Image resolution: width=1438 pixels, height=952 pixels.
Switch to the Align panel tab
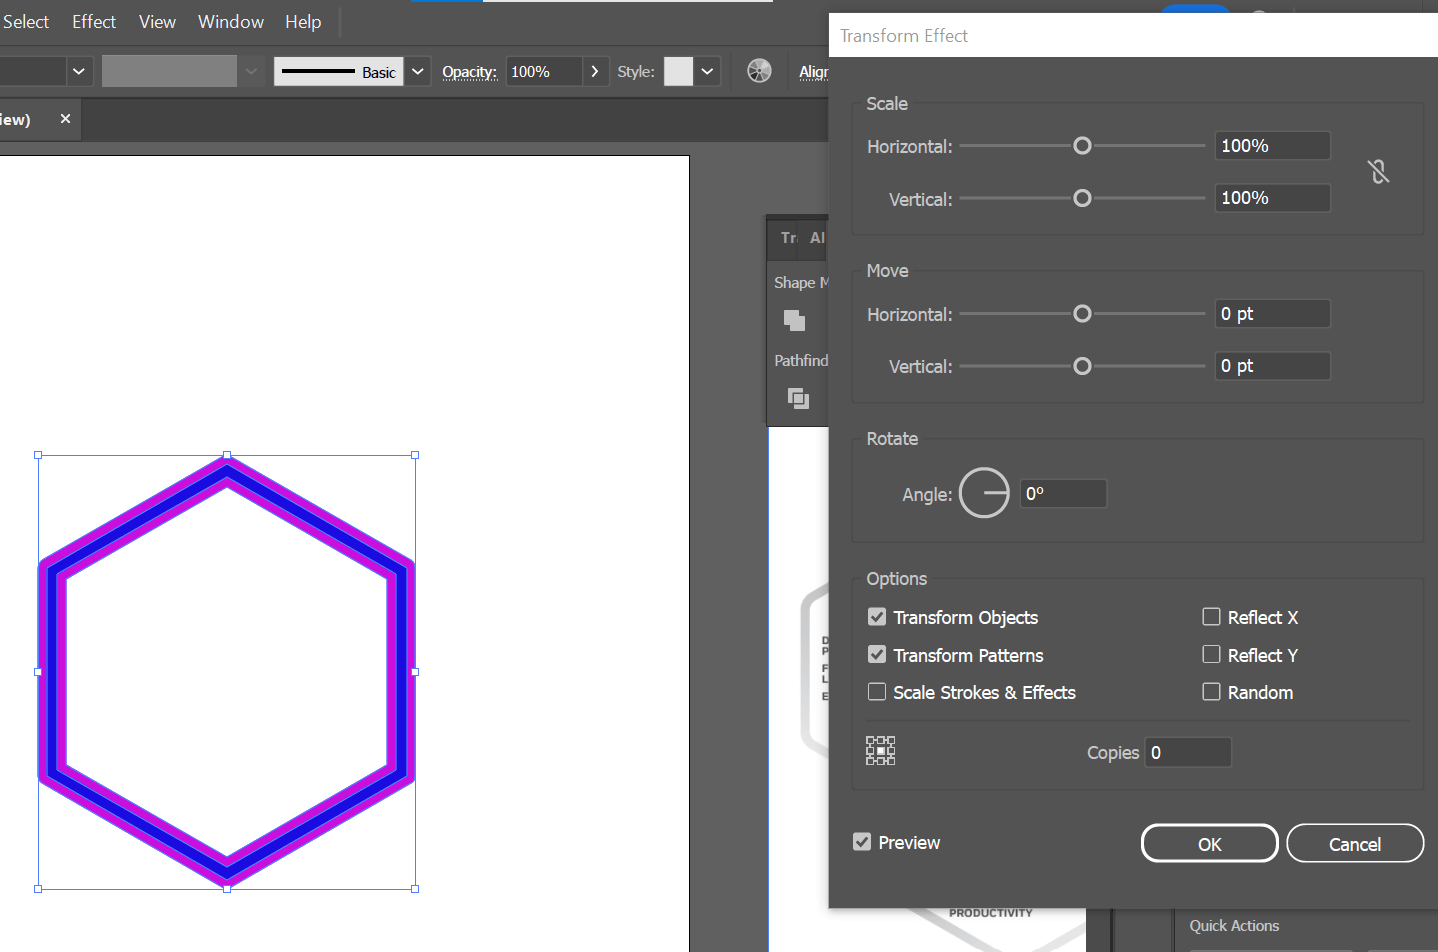pos(817,238)
